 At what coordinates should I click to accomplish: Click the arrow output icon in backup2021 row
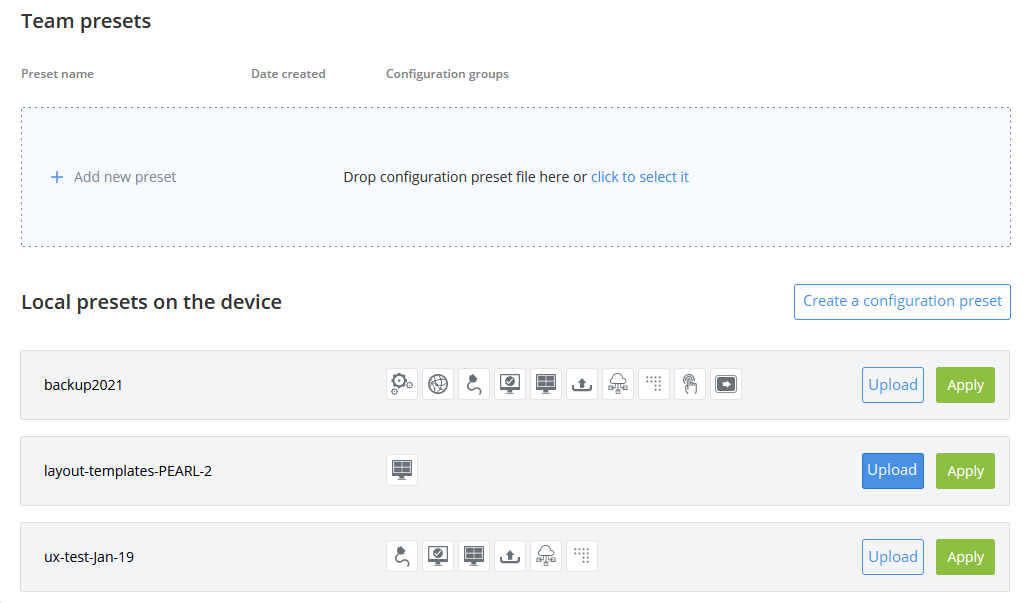tap(726, 384)
